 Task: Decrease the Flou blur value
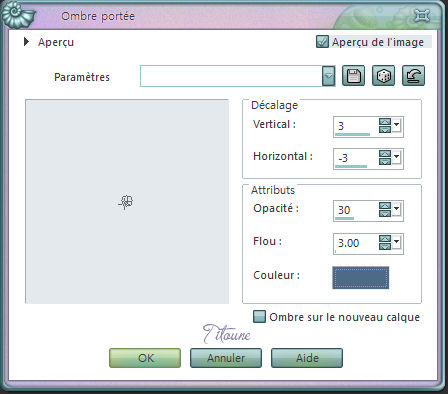click(385, 246)
